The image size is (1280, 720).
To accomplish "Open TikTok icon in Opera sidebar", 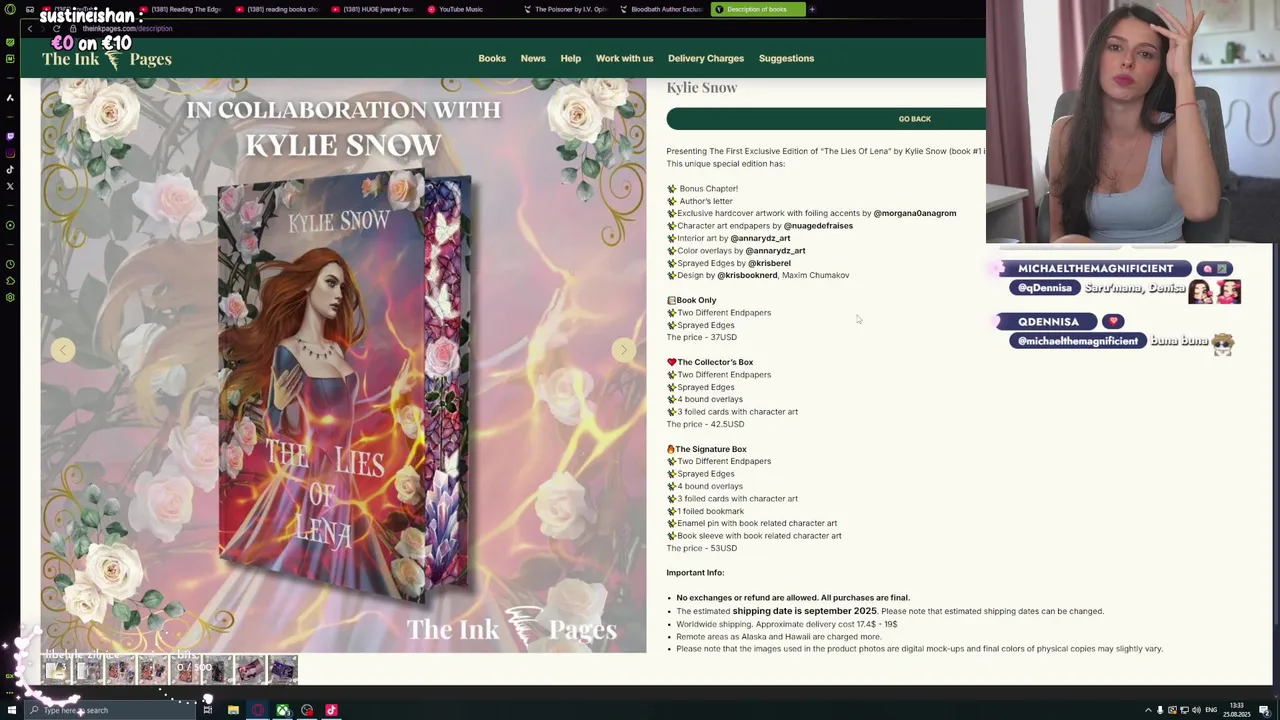I will click(10, 170).
